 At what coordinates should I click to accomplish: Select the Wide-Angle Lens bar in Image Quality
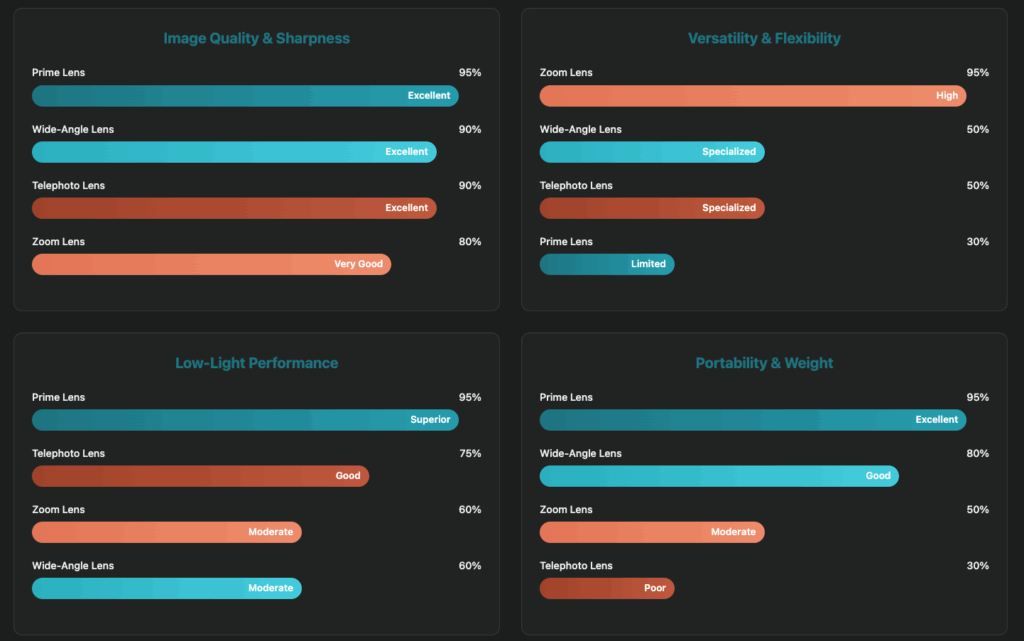tap(234, 152)
